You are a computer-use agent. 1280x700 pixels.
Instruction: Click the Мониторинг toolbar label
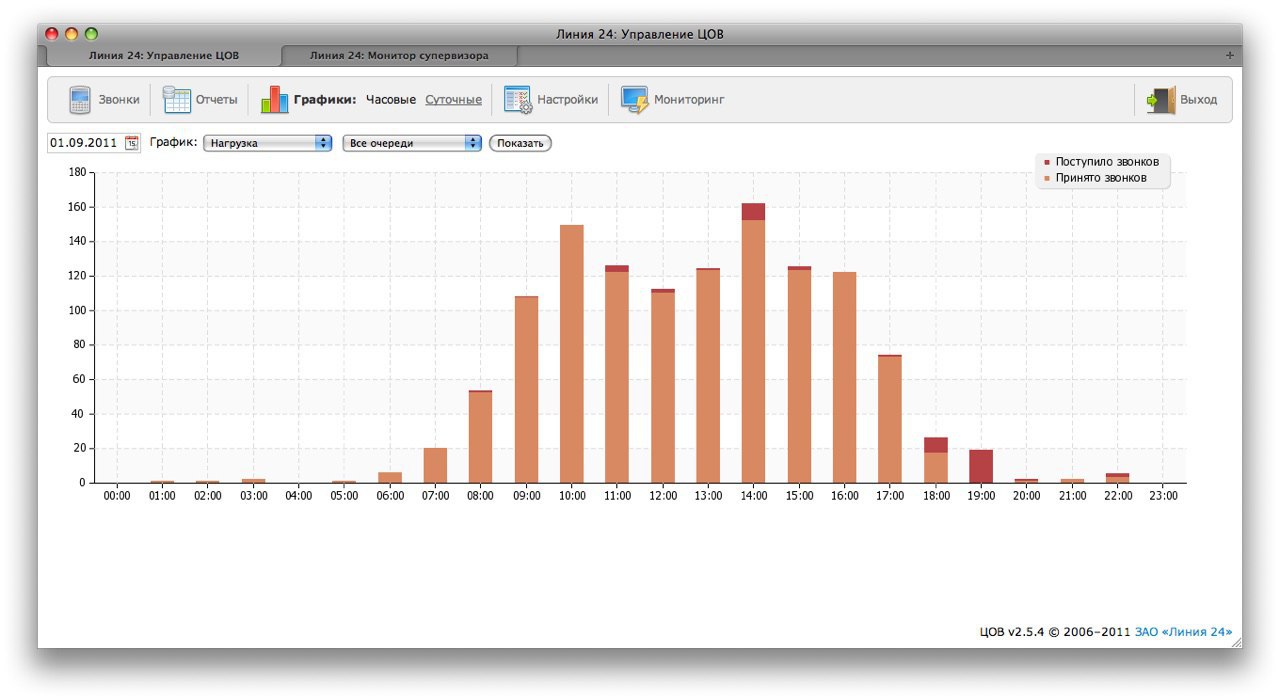(689, 100)
